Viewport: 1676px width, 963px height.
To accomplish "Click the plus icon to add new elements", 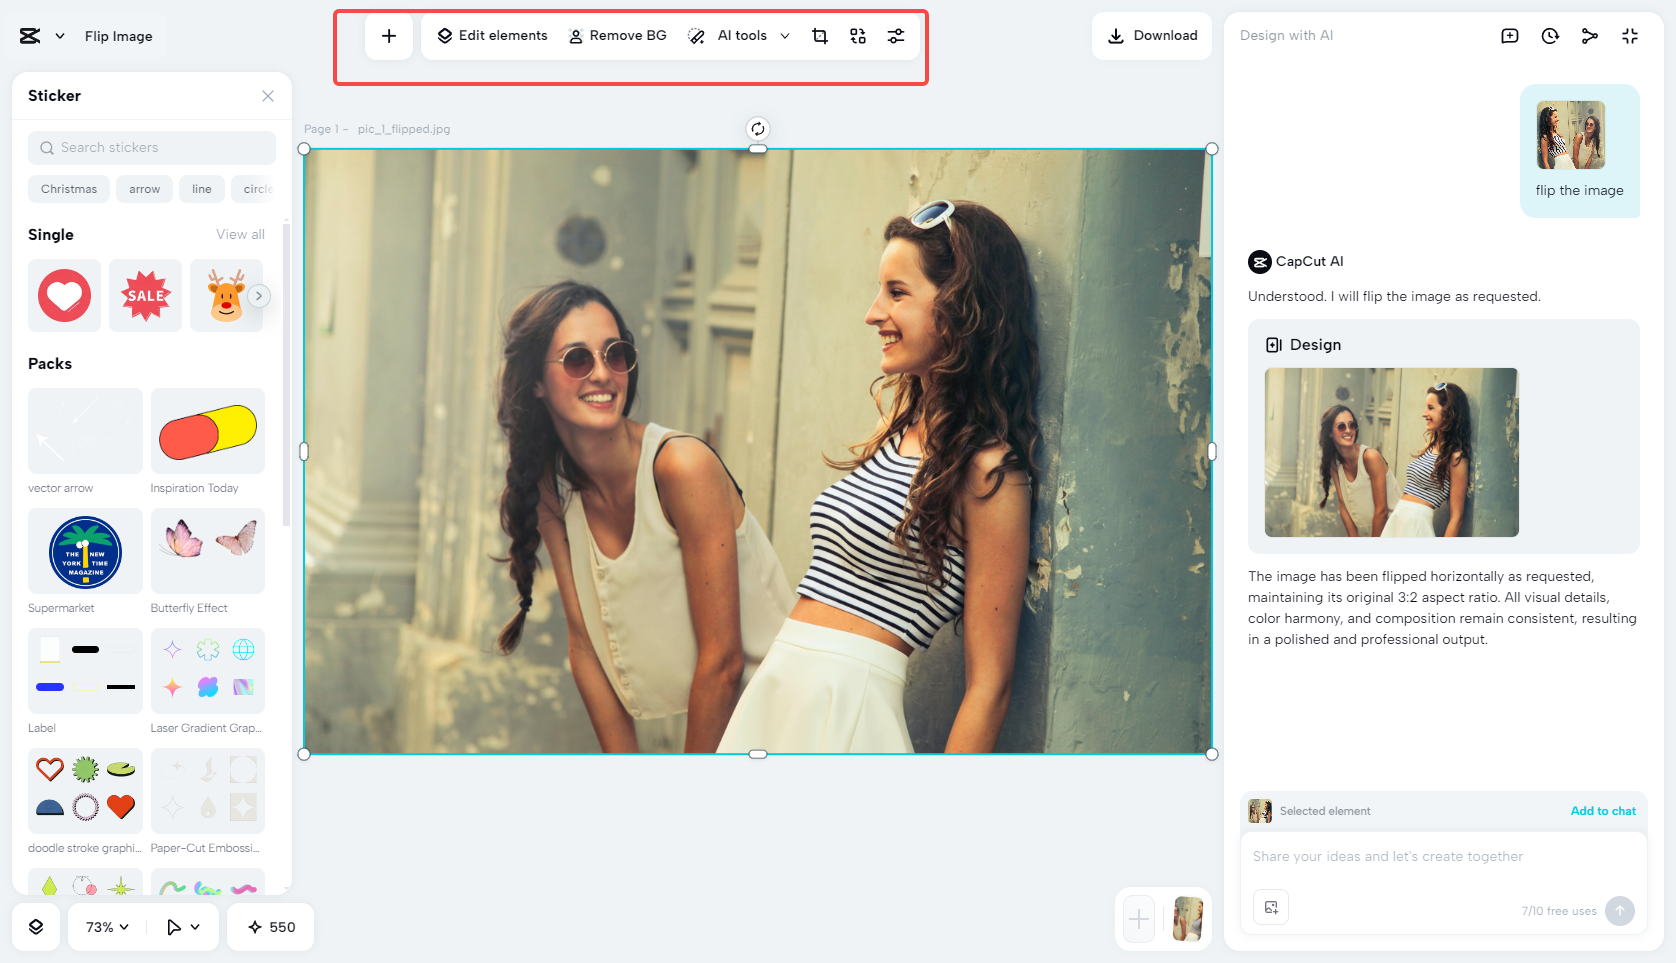I will [x=389, y=35].
